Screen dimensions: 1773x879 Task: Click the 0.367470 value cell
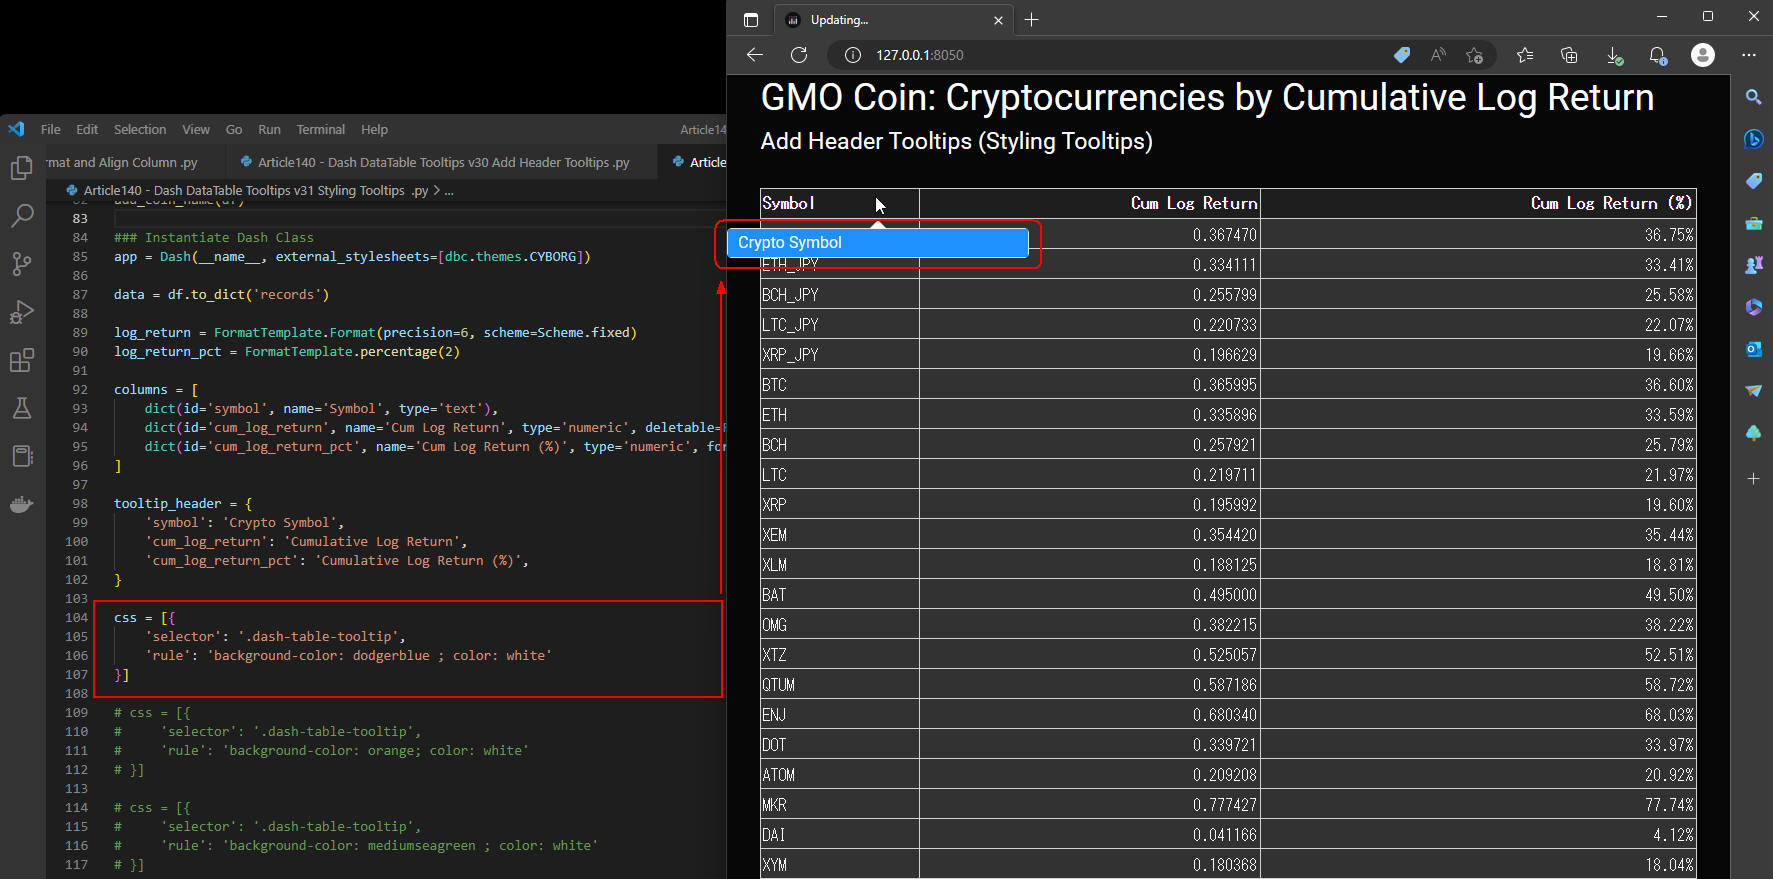[1089, 235]
